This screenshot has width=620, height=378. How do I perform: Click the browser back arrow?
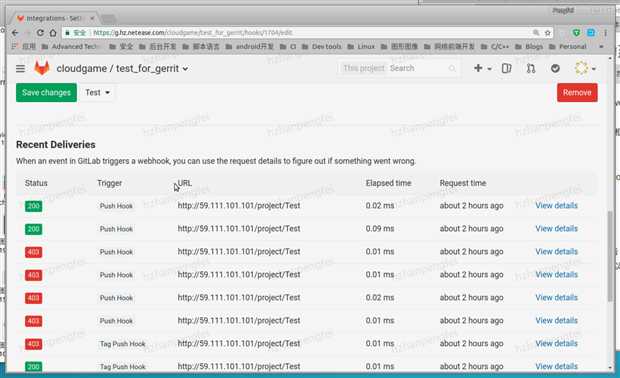coord(15,33)
